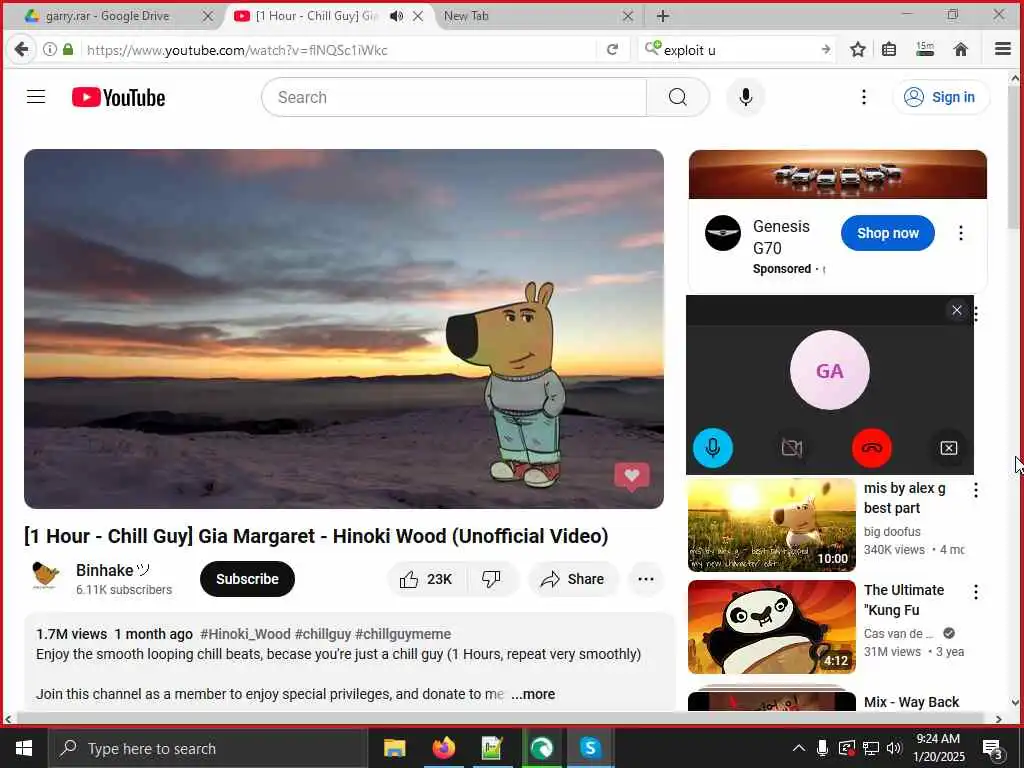Click the browser back arrow button
Image resolution: width=1024 pixels, height=768 pixels.
[x=21, y=50]
